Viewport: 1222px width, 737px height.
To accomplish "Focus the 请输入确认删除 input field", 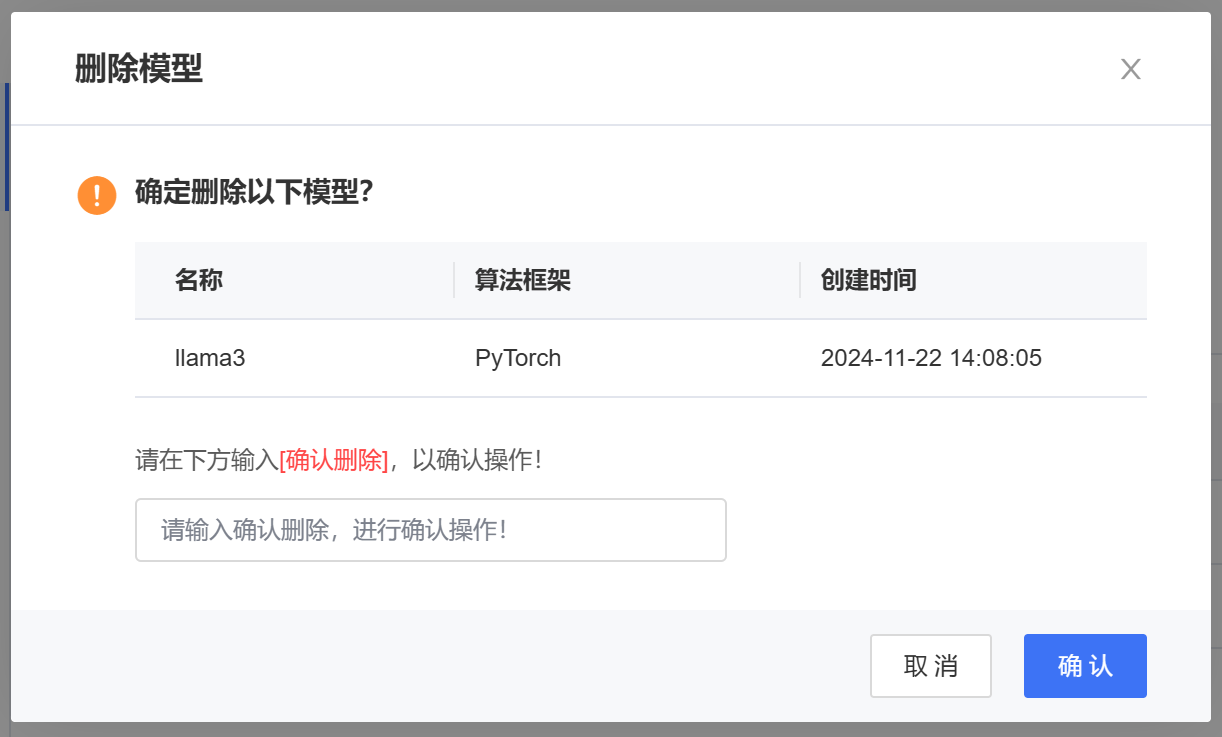I will click(430, 530).
